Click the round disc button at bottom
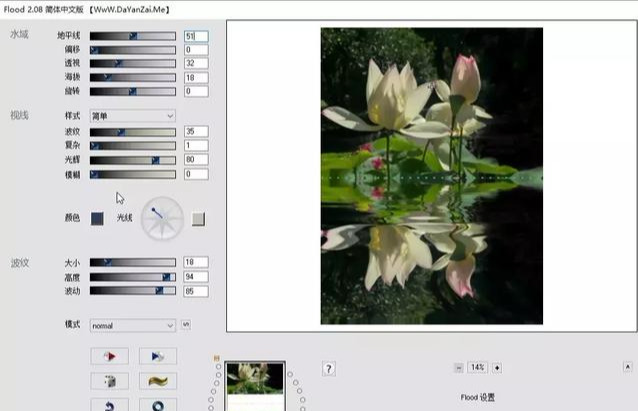This screenshot has height=411, width=638. pos(158,404)
